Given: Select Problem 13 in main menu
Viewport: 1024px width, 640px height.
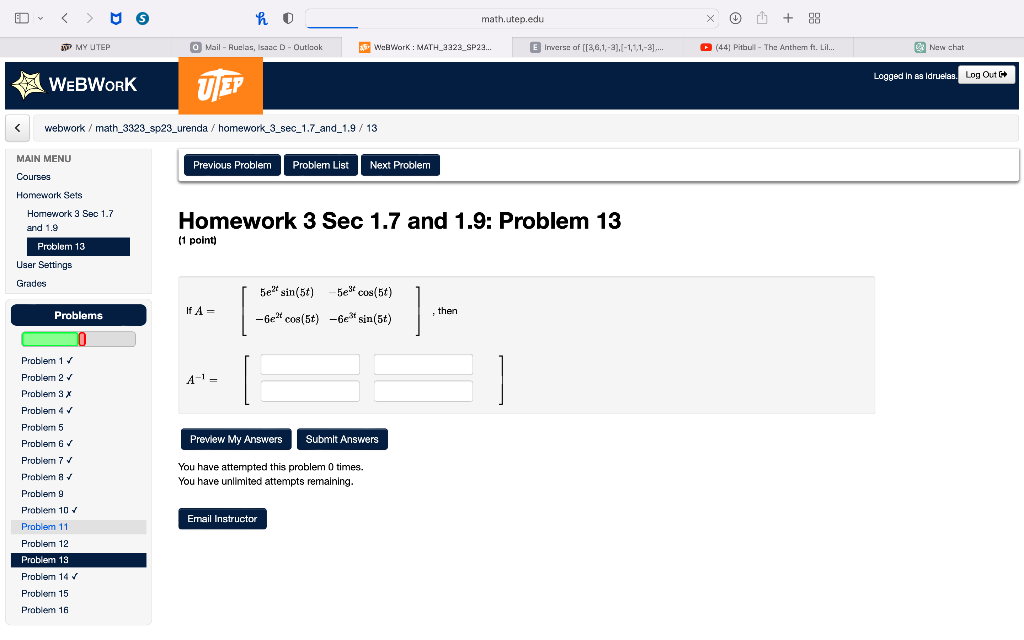Looking at the screenshot, I should pos(78,246).
